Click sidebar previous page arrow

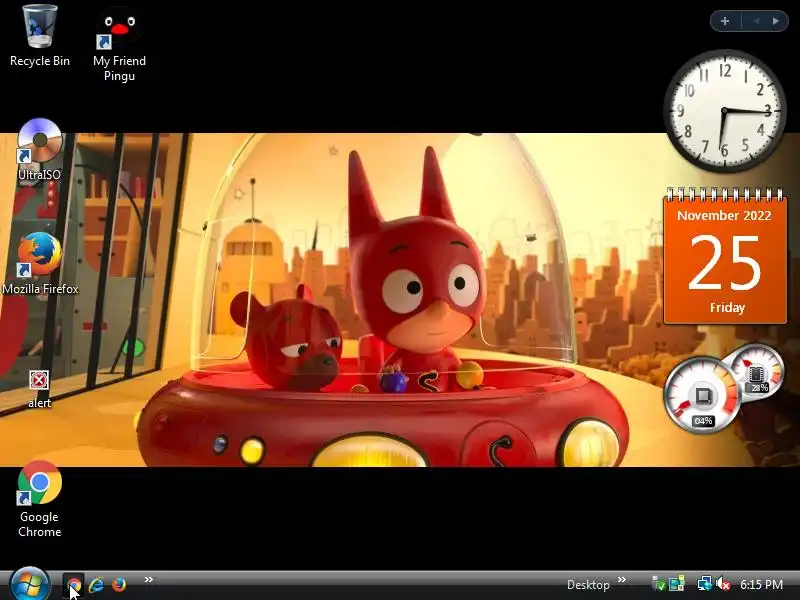pos(756,21)
